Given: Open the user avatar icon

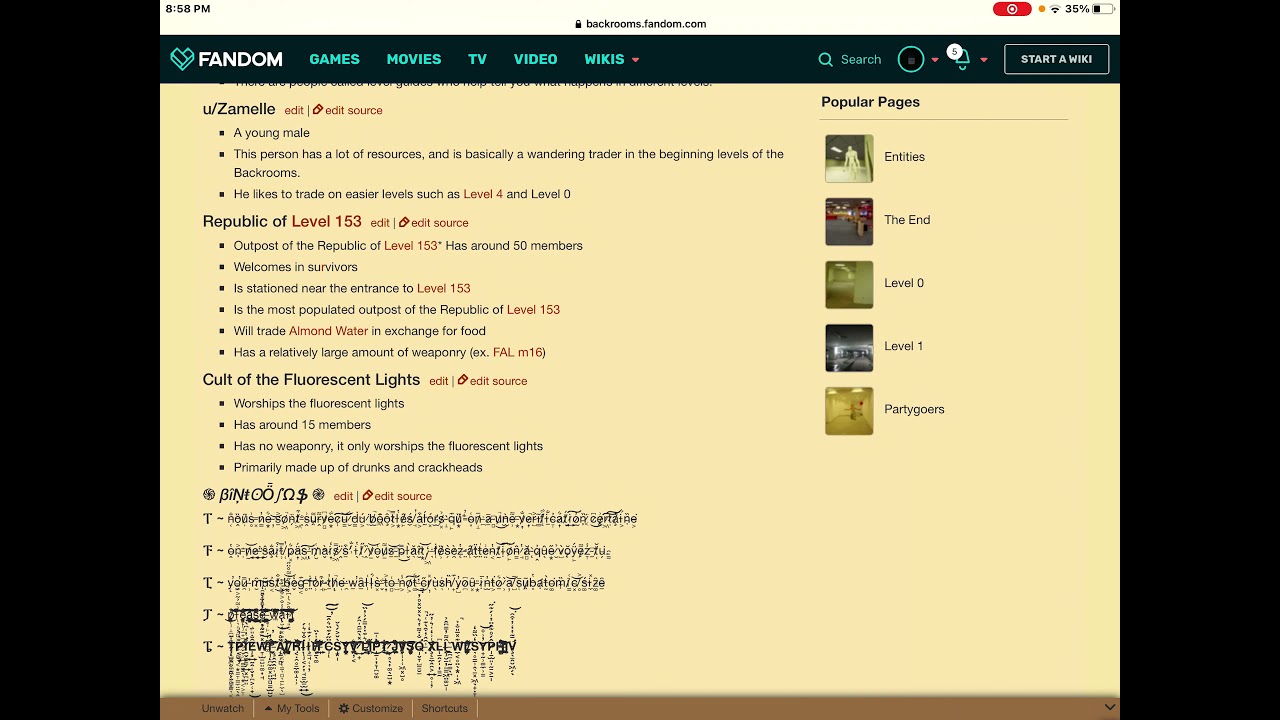Looking at the screenshot, I should point(911,60).
